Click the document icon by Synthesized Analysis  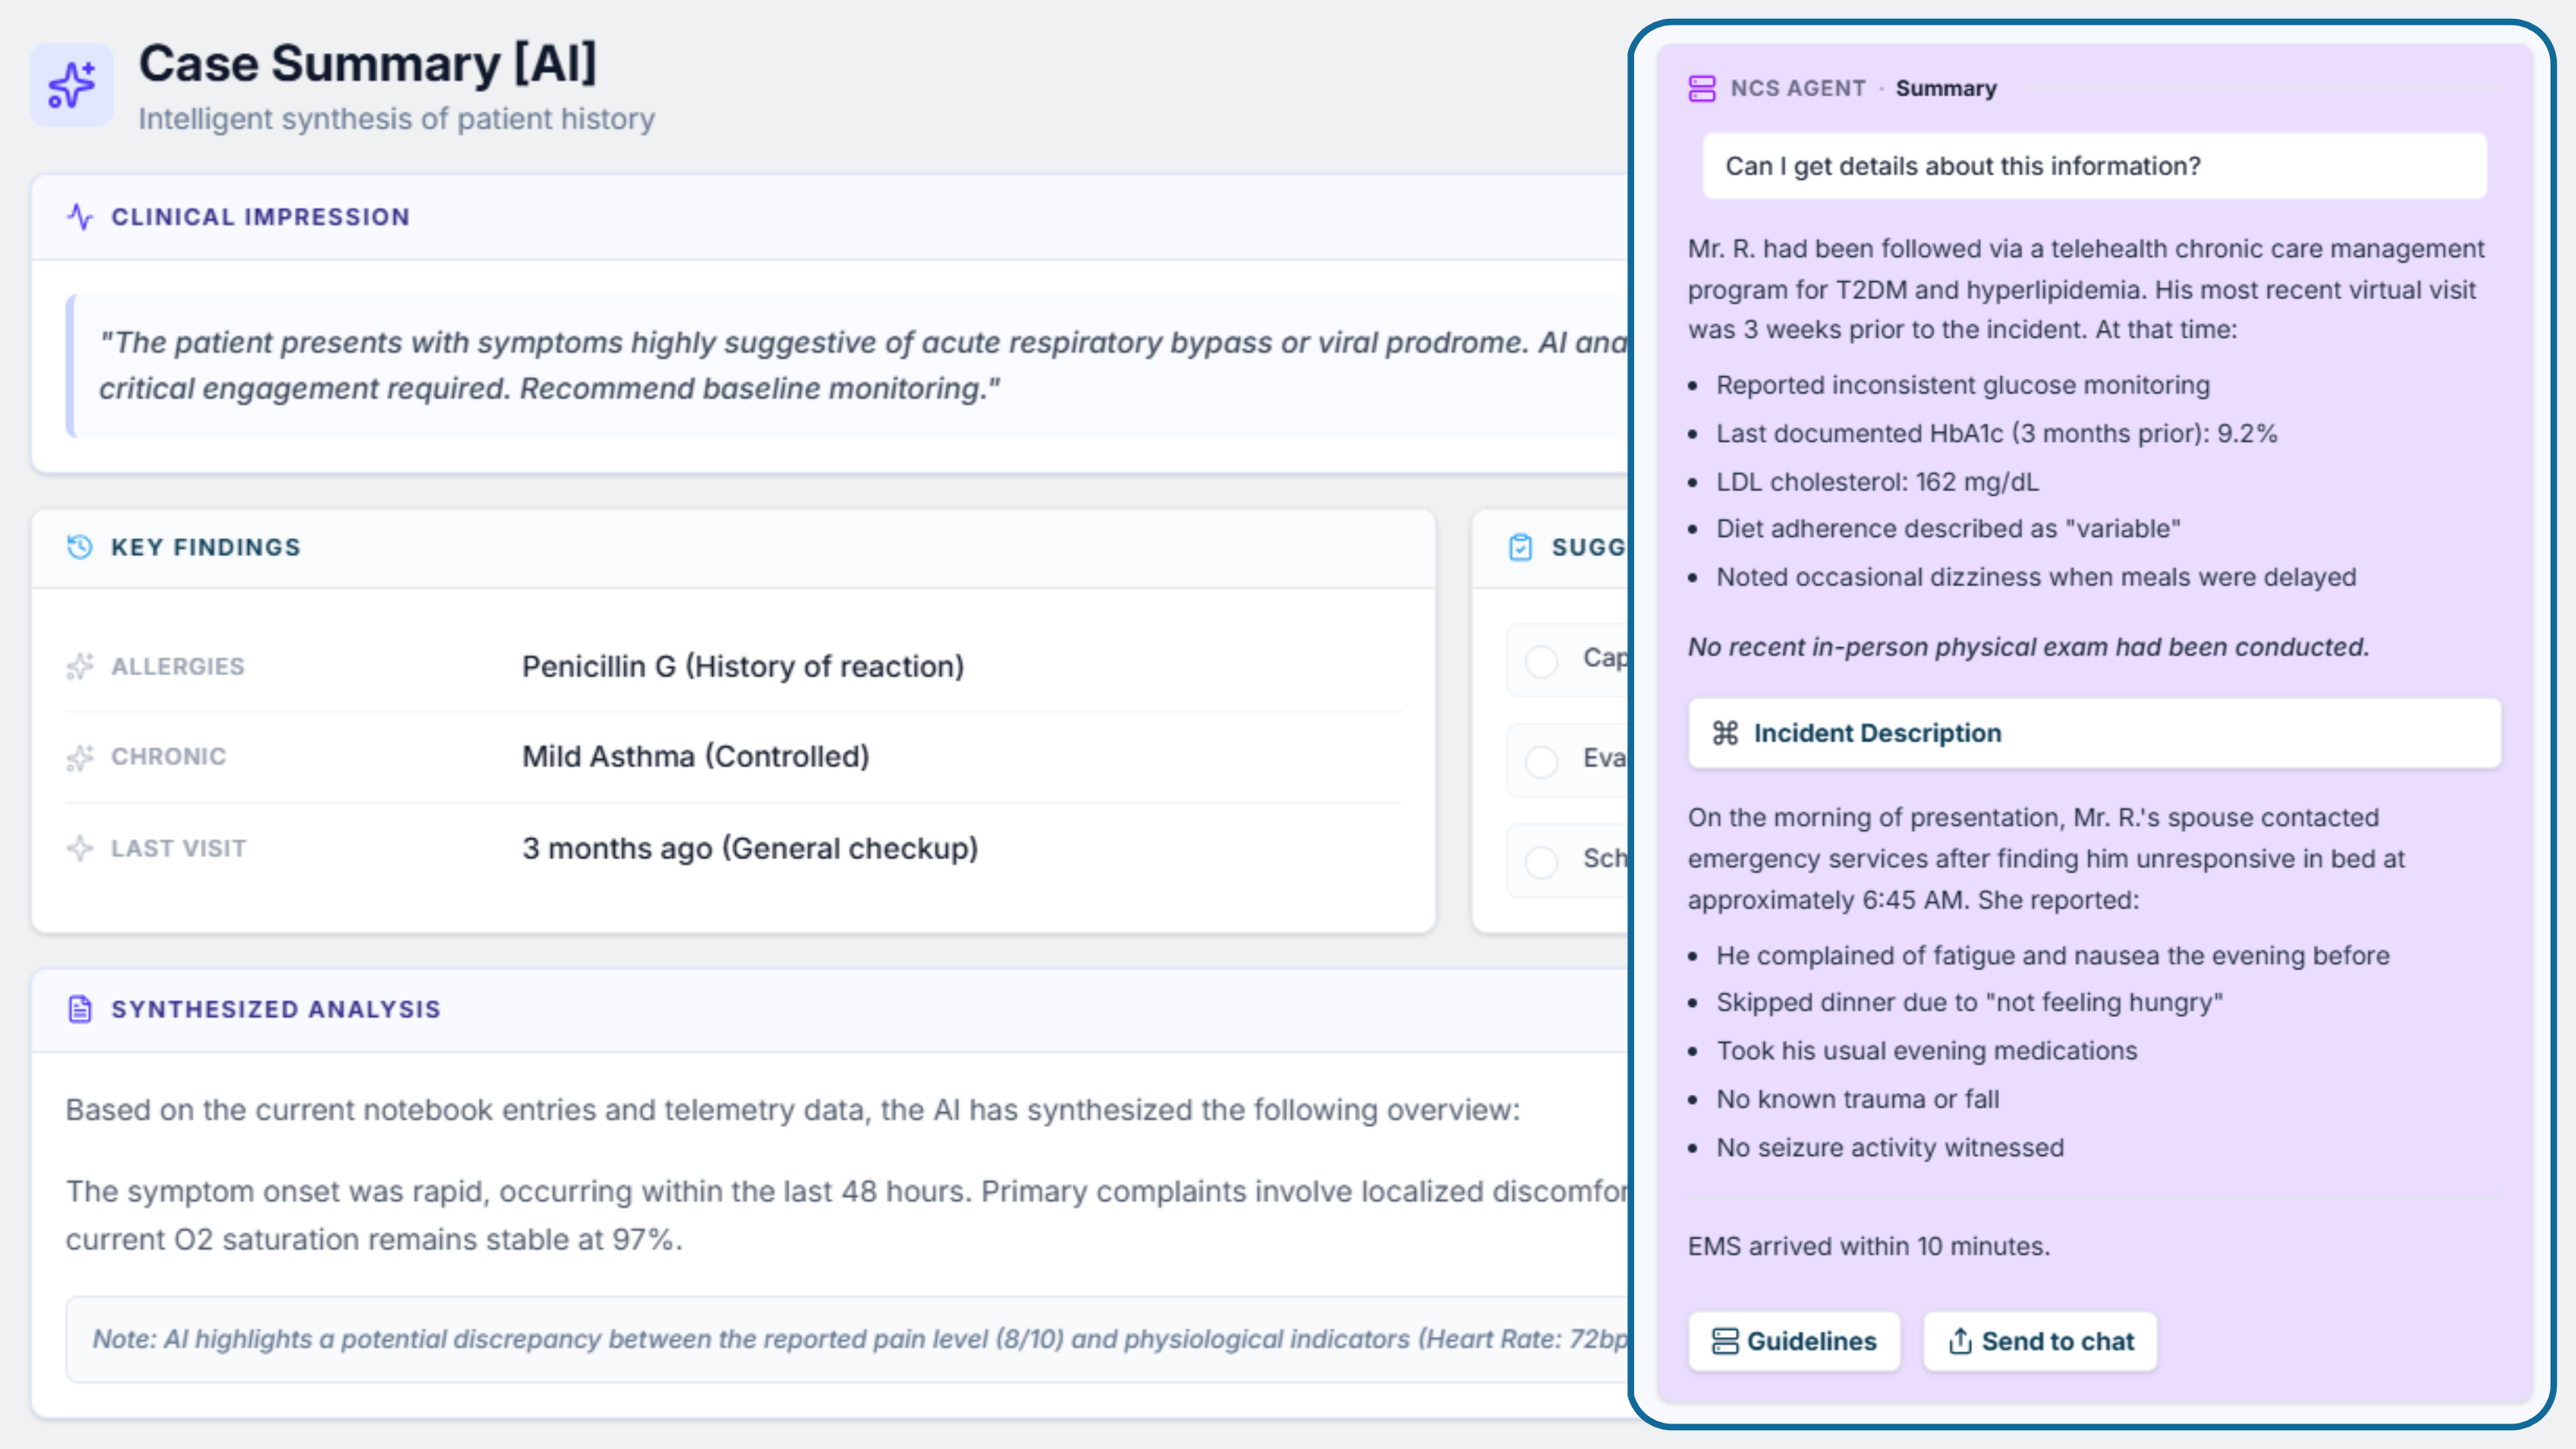(x=80, y=1009)
